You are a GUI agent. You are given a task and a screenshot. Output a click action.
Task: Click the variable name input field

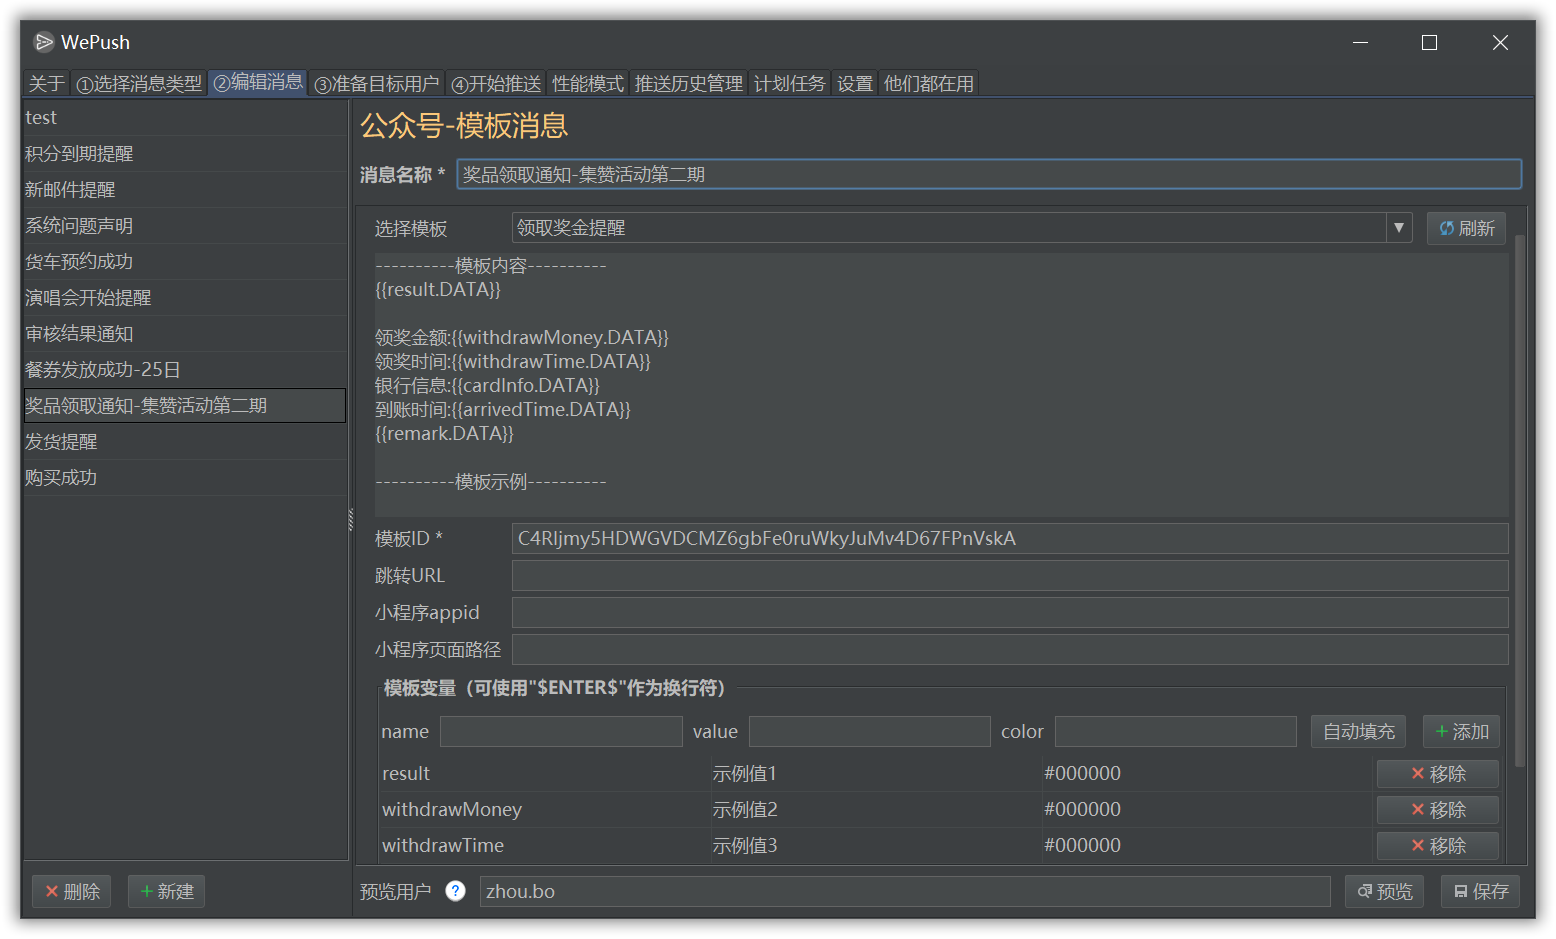click(x=561, y=731)
